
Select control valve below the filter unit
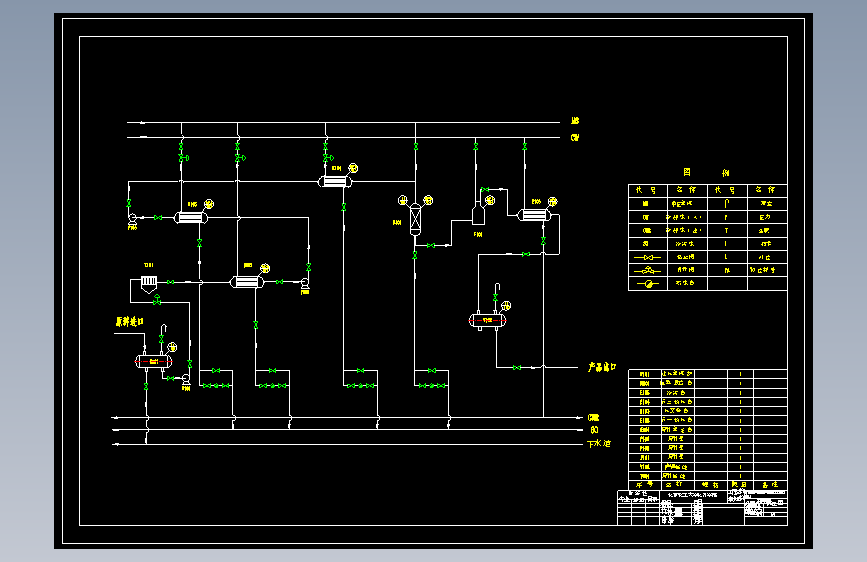click(x=157, y=300)
